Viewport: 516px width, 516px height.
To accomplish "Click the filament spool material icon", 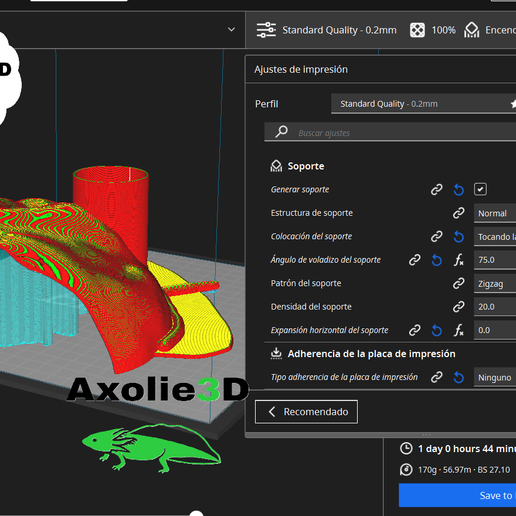I will [406, 469].
